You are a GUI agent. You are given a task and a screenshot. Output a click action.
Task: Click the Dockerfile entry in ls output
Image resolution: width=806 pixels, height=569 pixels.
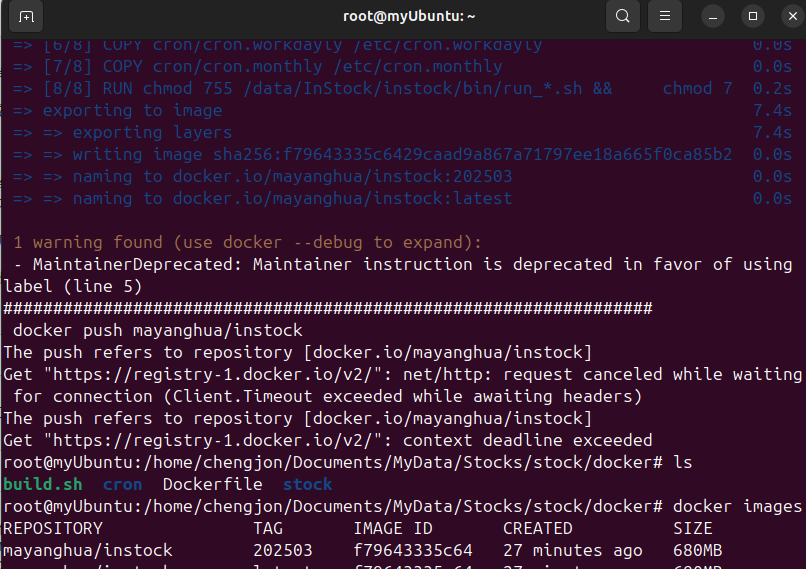click(213, 484)
